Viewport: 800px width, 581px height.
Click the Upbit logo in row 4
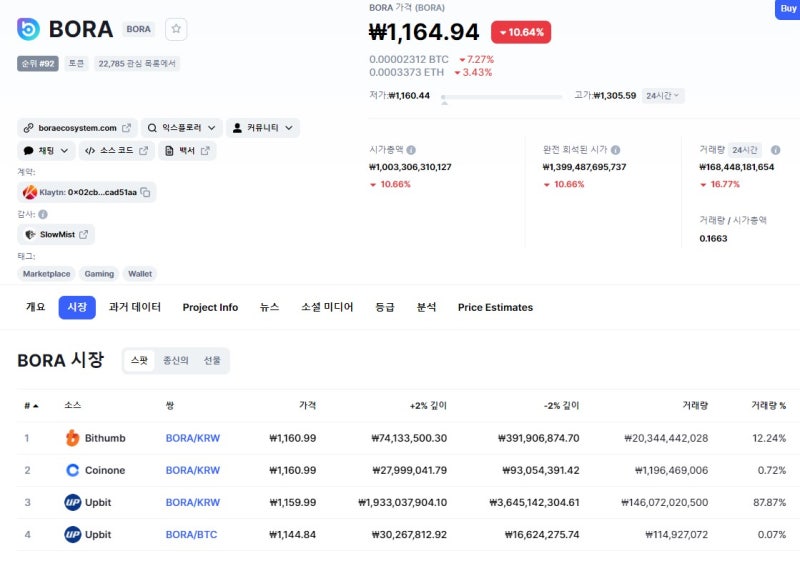[72, 534]
